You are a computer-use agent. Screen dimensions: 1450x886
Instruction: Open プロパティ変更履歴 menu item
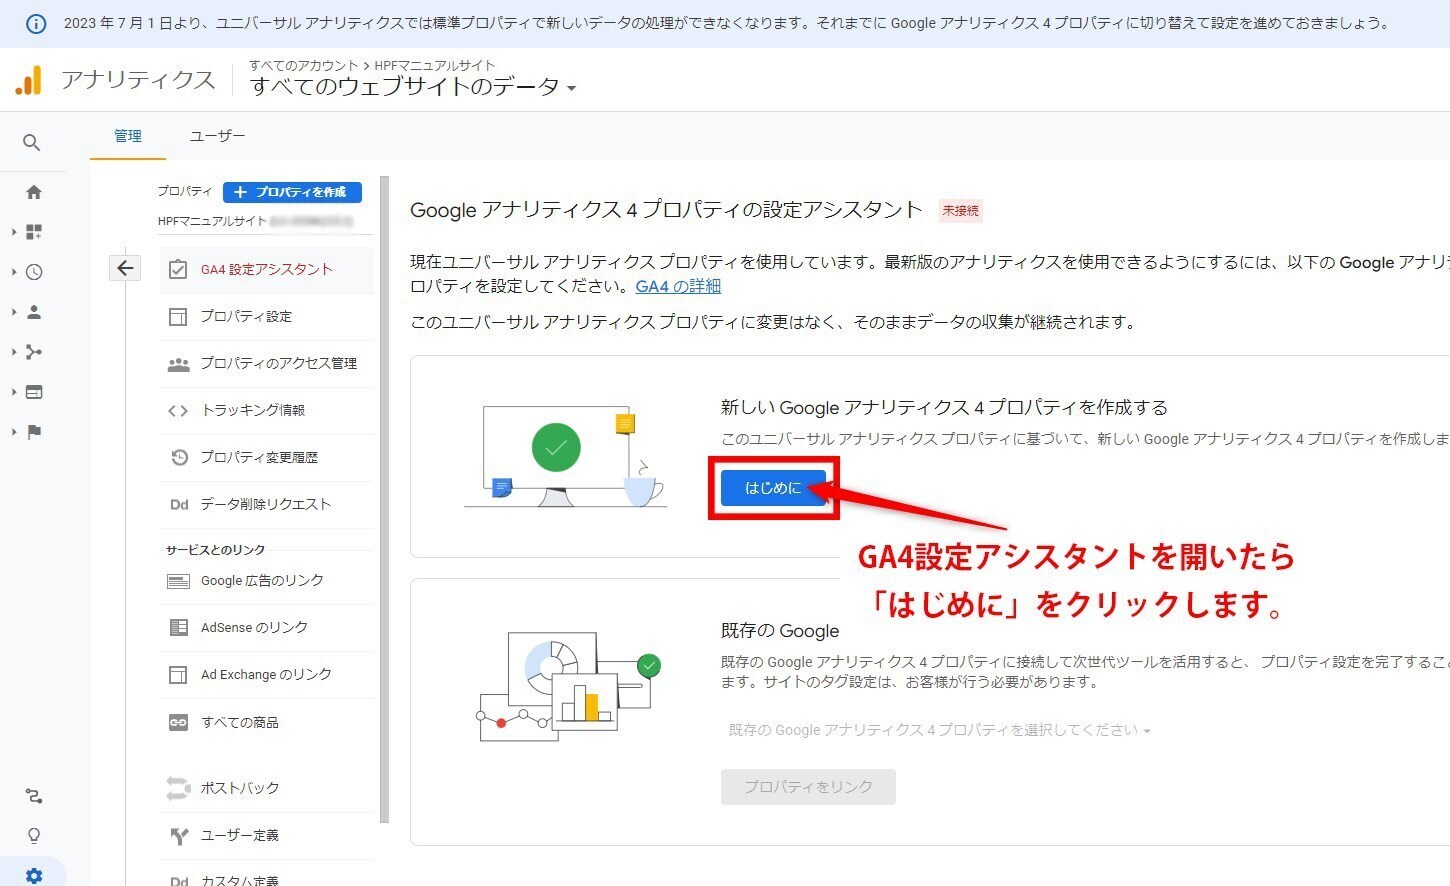coord(266,457)
